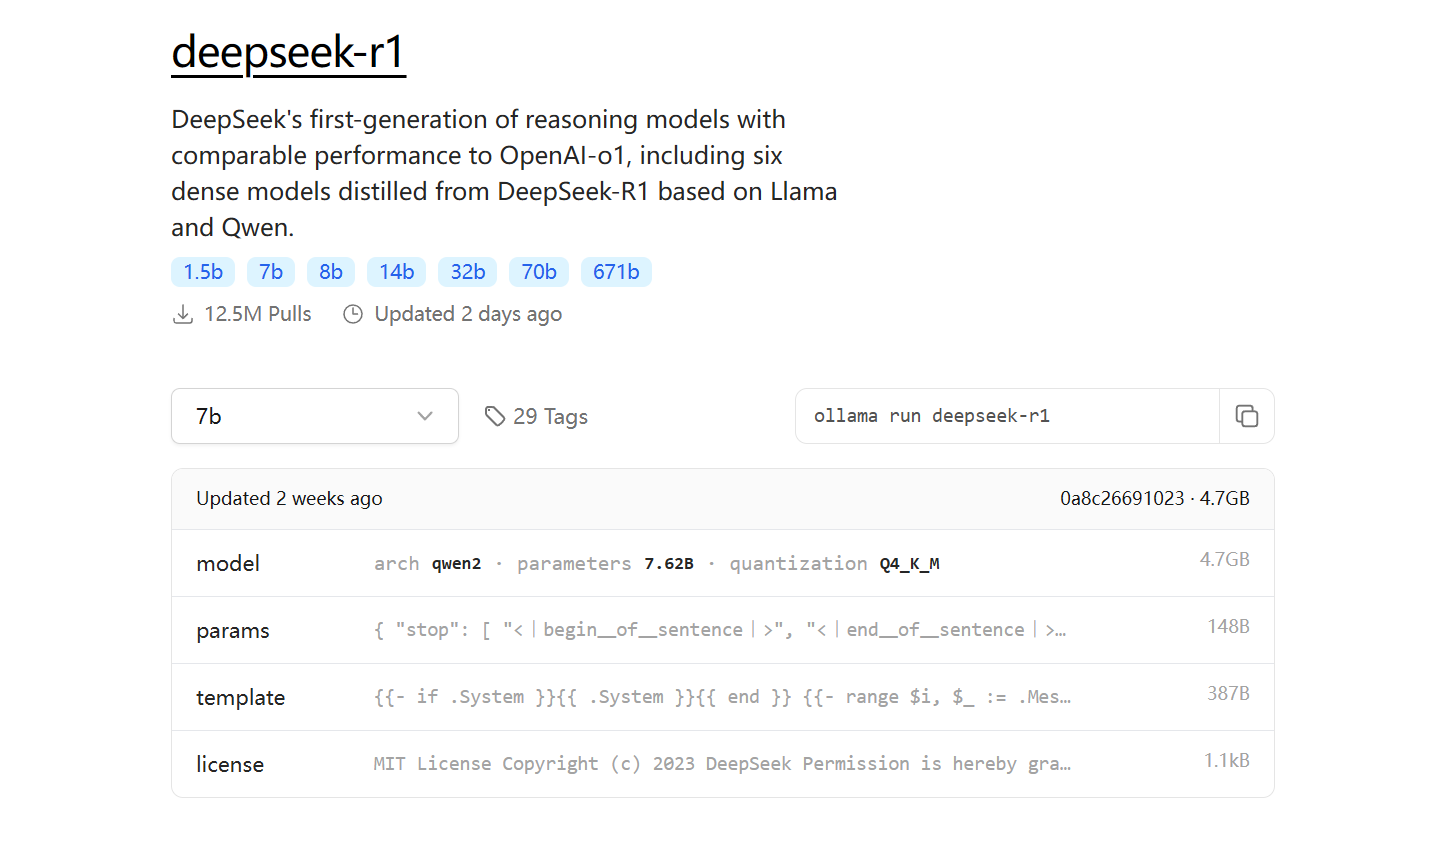Image resolution: width=1429 pixels, height=846 pixels.
Task: Select the largest 671b model tag
Action: 616,271
